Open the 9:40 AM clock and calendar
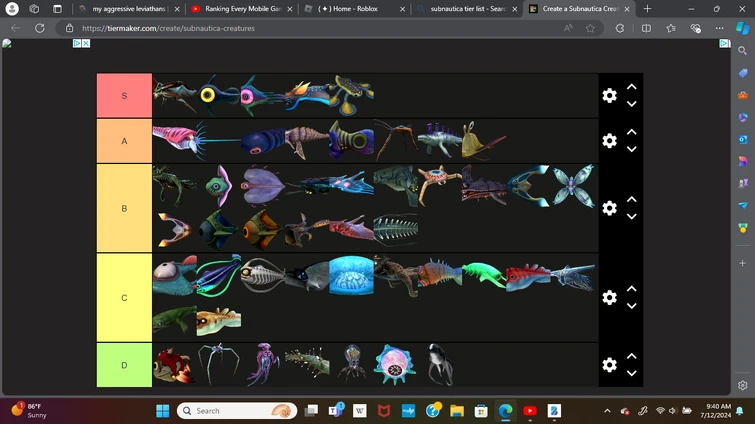The height and width of the screenshot is (424, 755). (x=716, y=411)
